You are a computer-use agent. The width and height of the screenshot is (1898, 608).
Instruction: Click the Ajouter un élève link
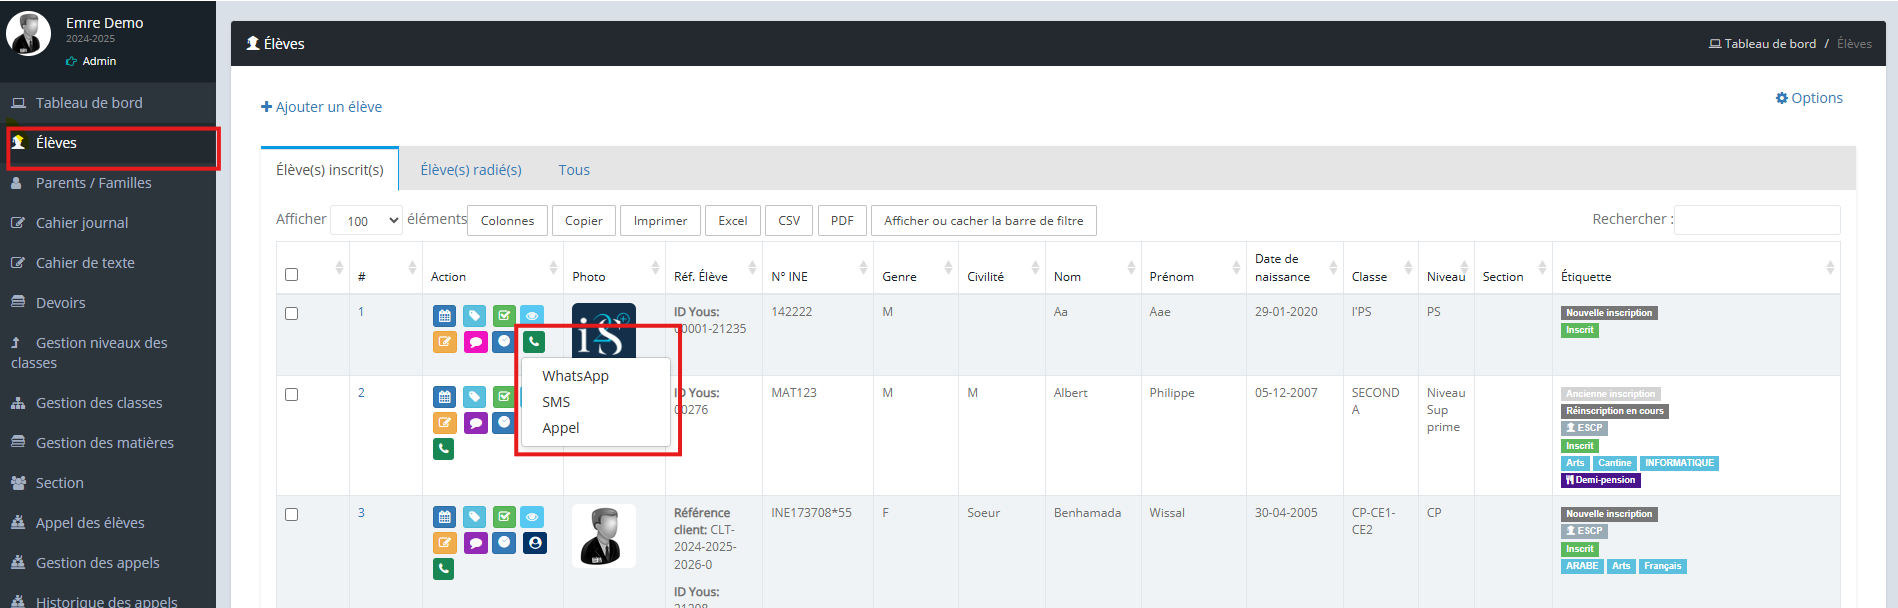tap(322, 107)
